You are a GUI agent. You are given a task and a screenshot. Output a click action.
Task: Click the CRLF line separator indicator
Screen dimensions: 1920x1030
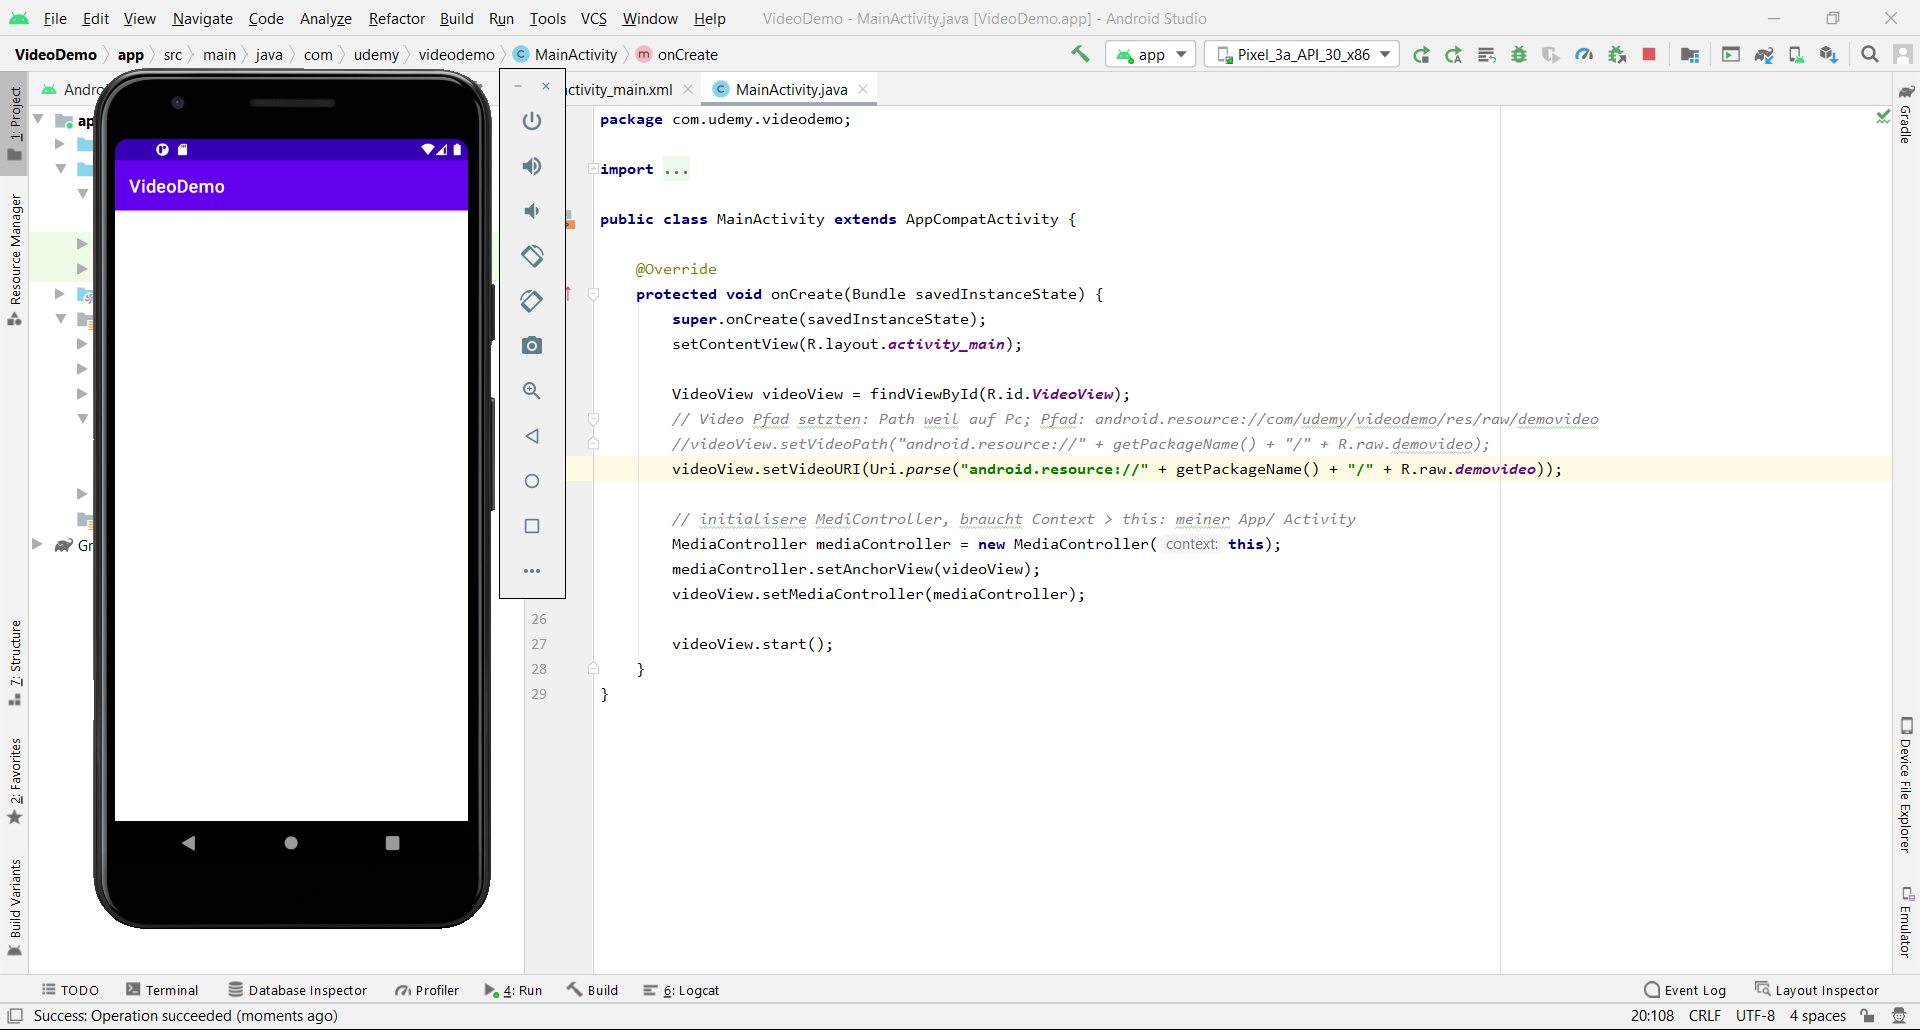coord(1705,1016)
